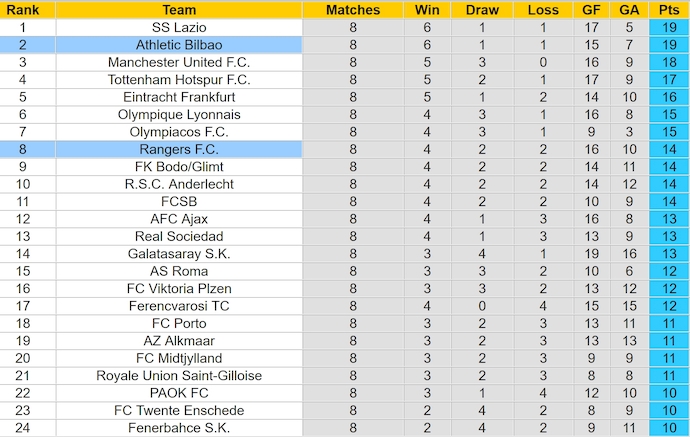Viewport: 690px width, 437px height.
Task: Open the SS Lazio team link
Action: coord(179,28)
